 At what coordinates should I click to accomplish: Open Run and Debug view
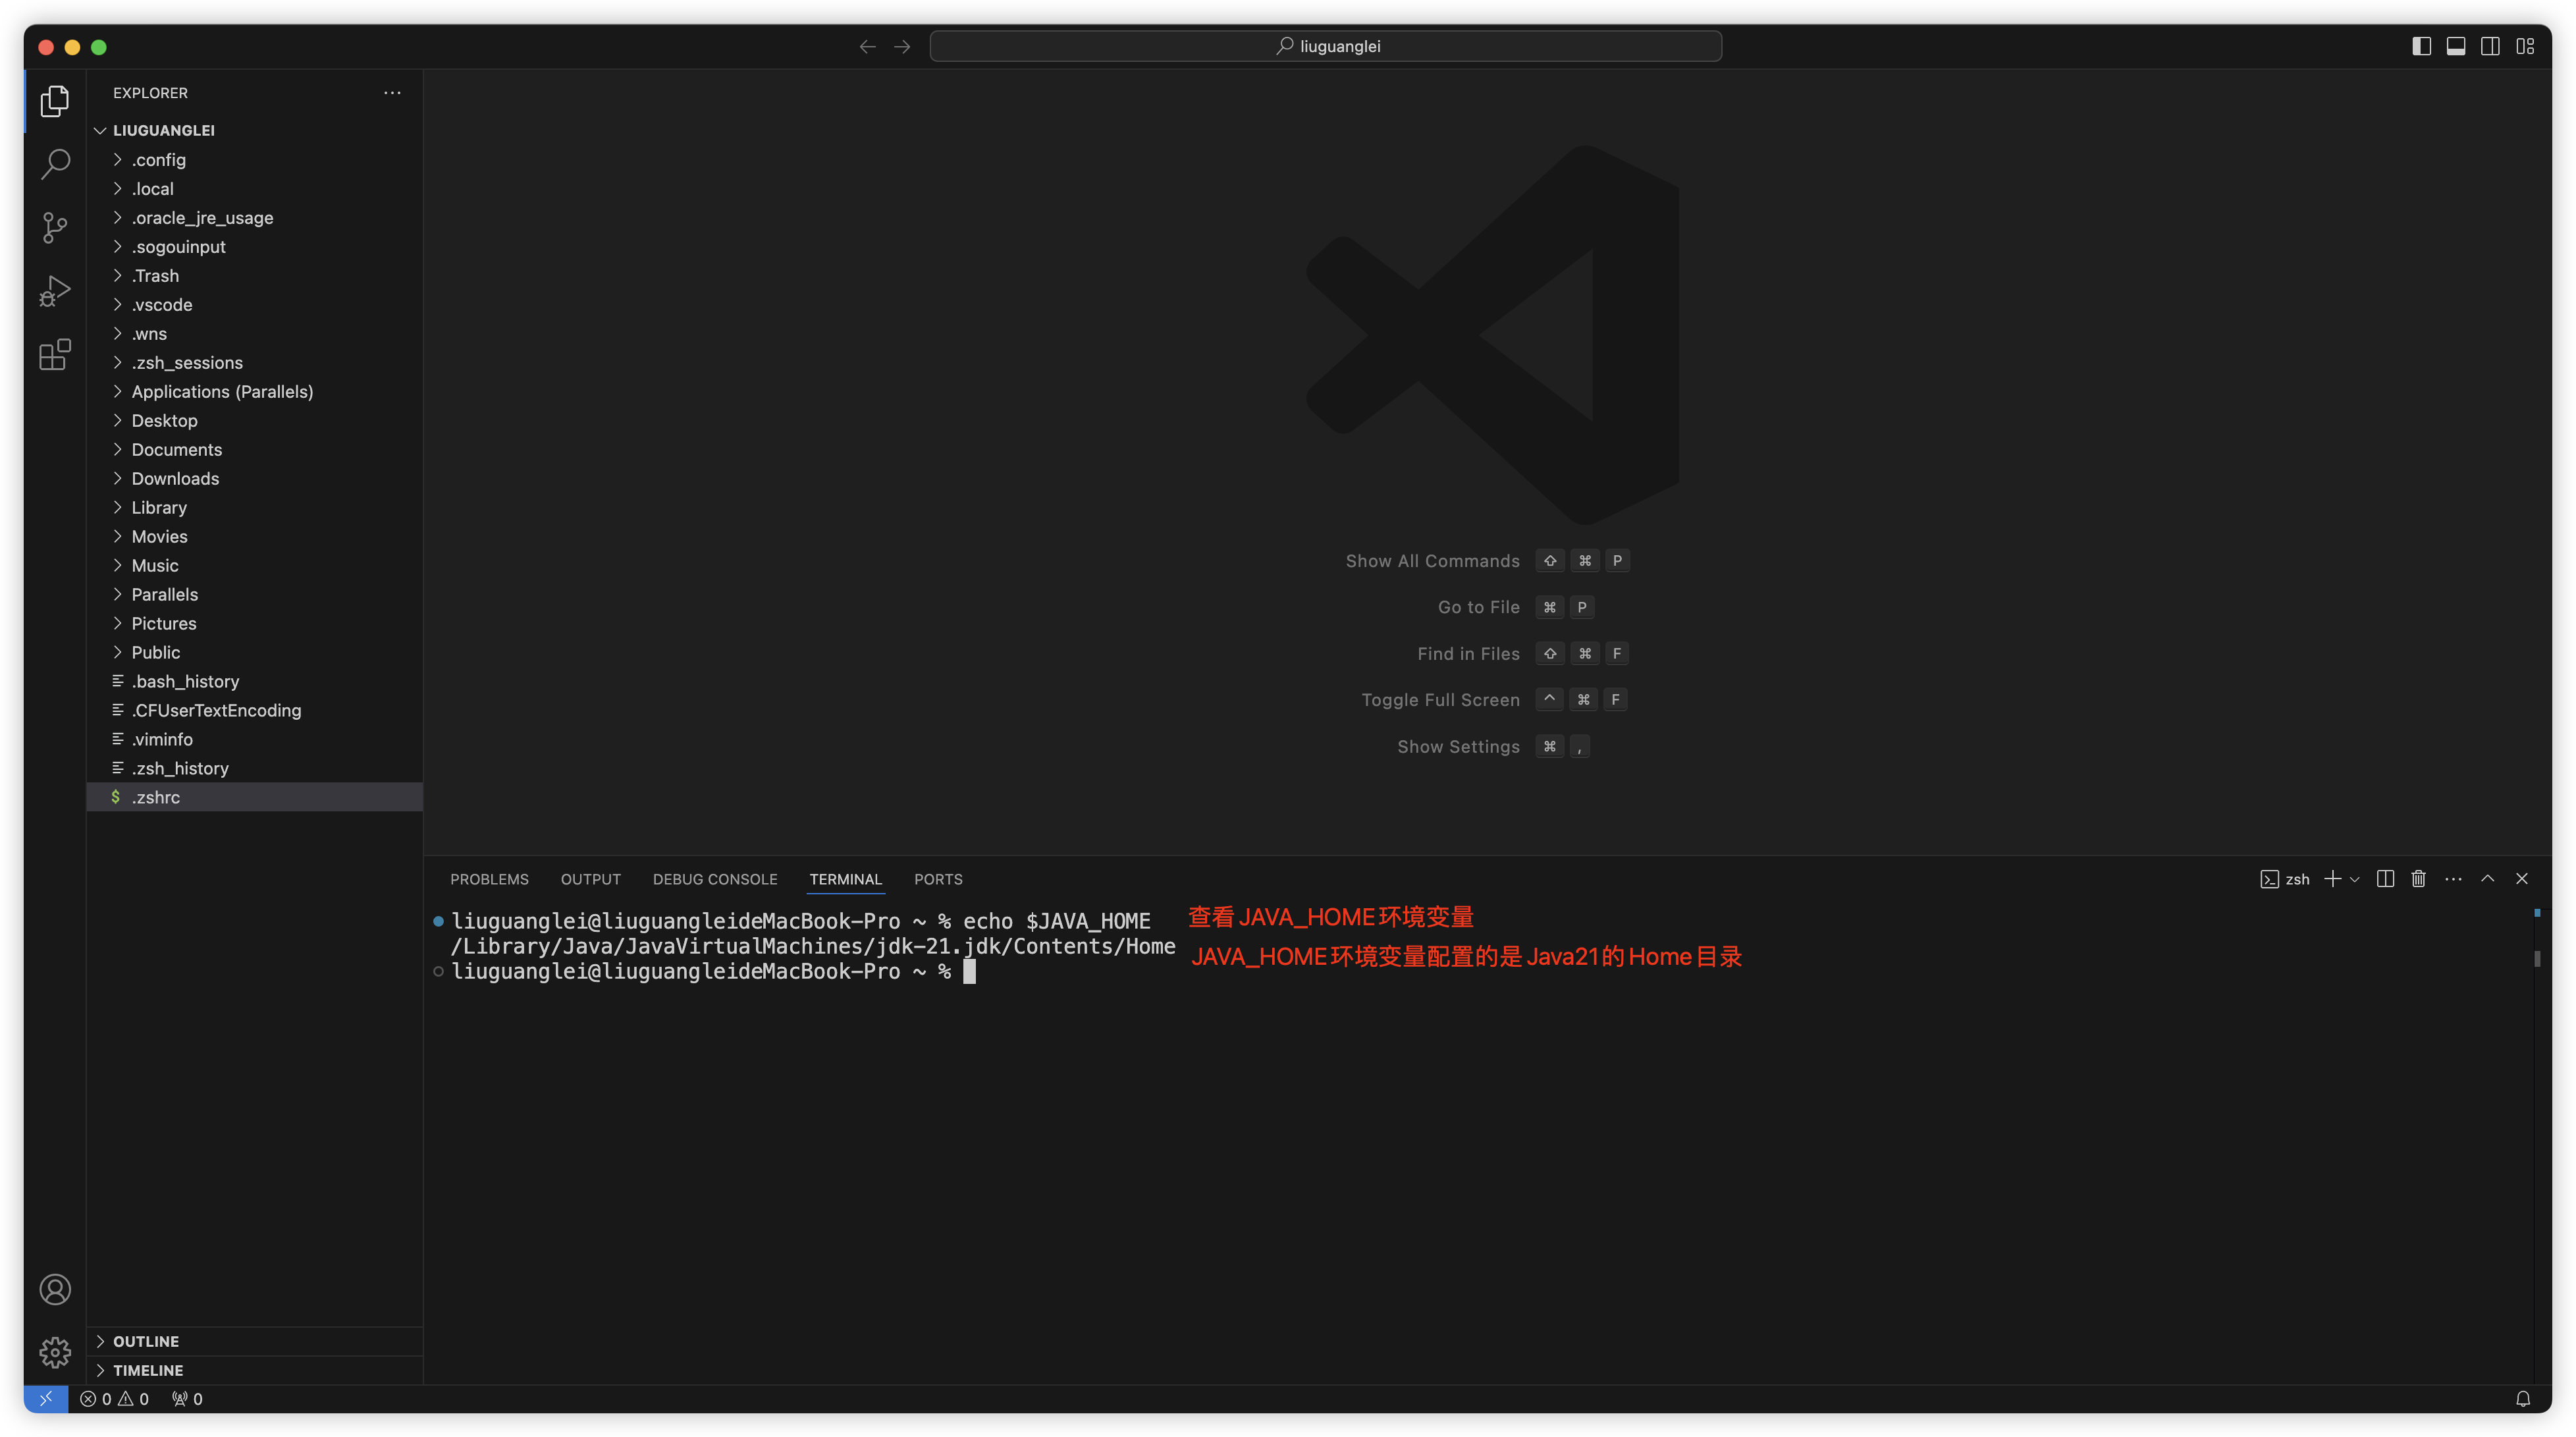coord(55,291)
